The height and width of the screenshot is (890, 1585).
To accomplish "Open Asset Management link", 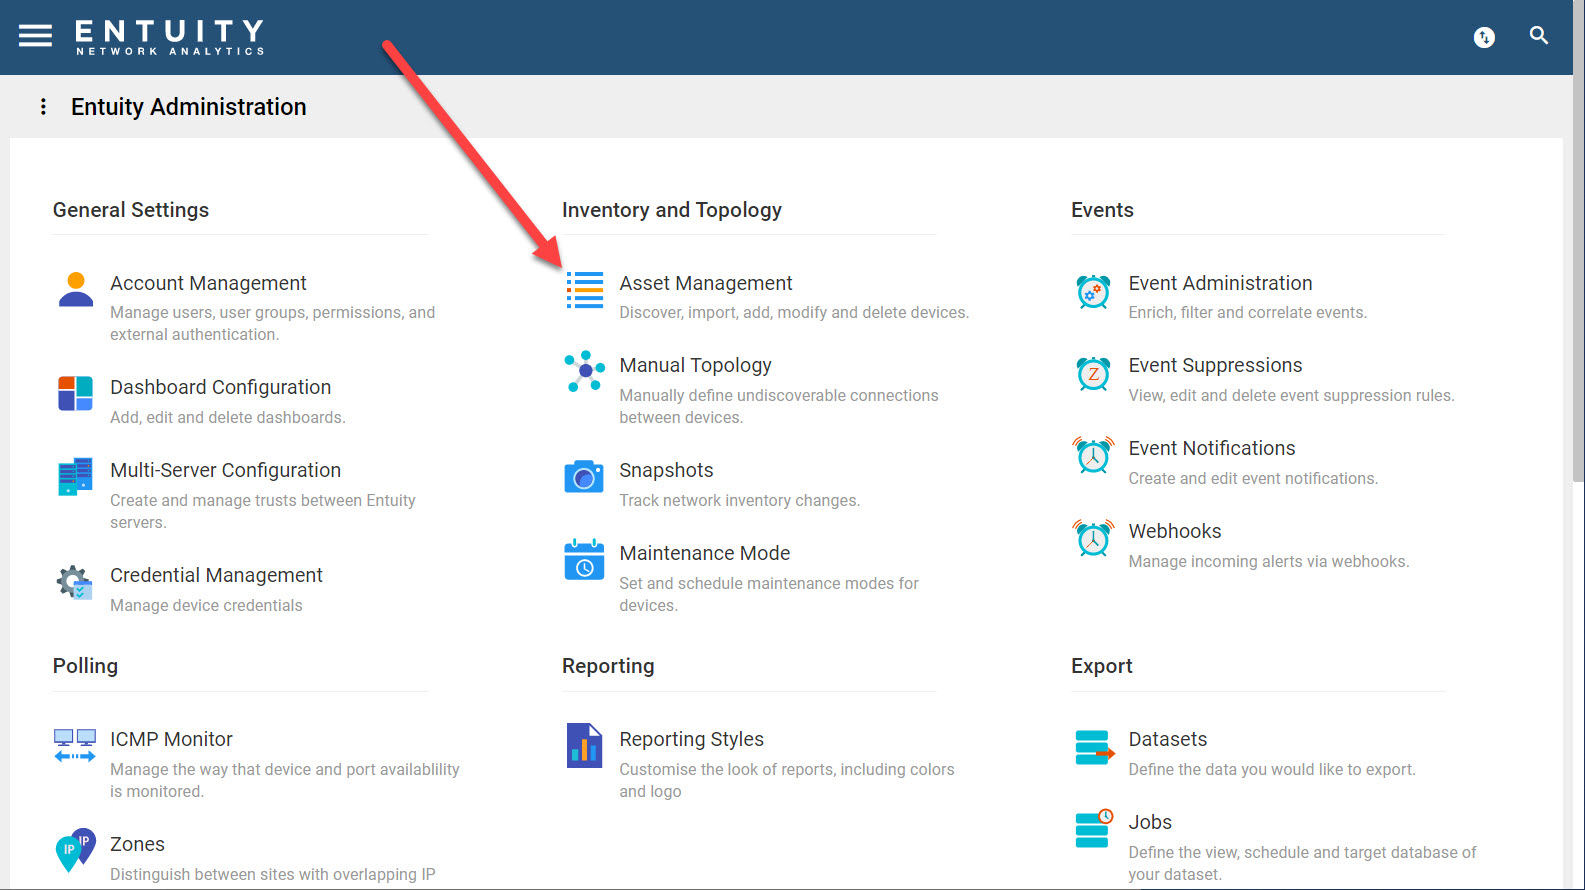I will pos(706,283).
